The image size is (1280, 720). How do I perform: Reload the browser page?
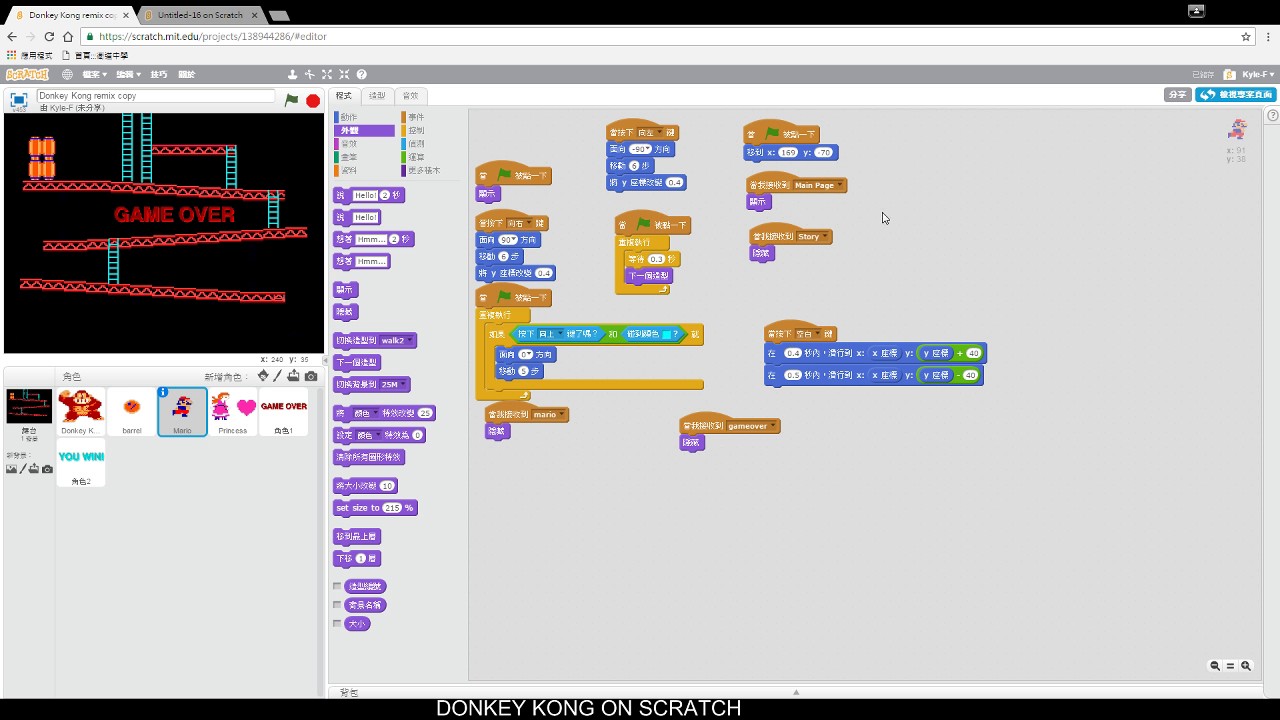(48, 36)
